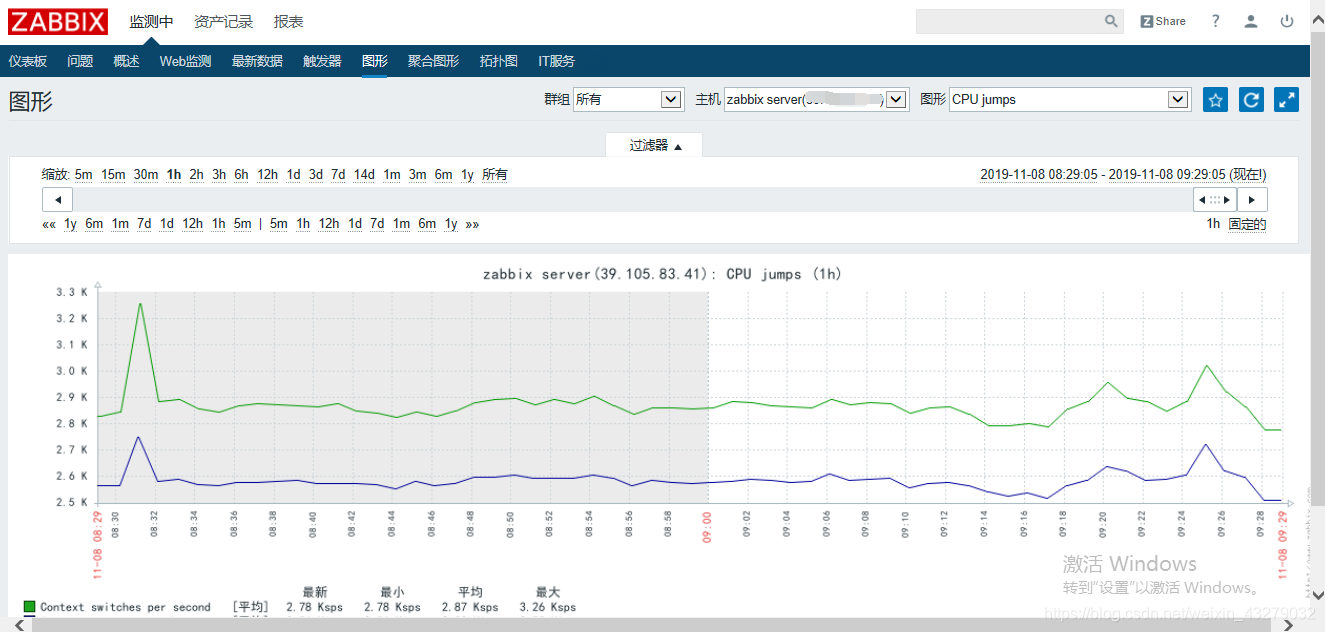This screenshot has width=1325, height=632.
Task: Click the Context switches per second legend
Action: (126, 607)
